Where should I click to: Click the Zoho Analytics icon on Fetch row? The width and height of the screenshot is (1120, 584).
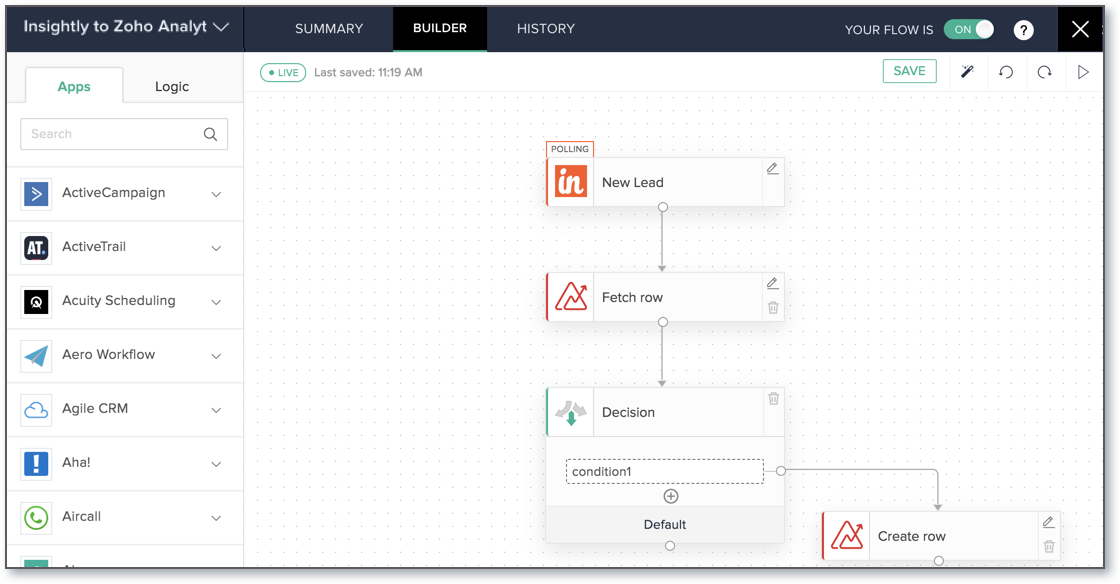[571, 297]
